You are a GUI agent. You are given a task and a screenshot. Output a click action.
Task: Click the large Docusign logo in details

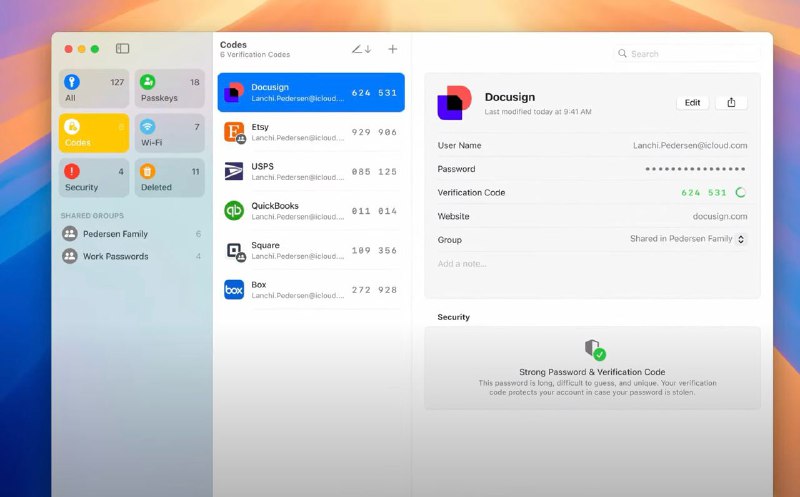[454, 103]
